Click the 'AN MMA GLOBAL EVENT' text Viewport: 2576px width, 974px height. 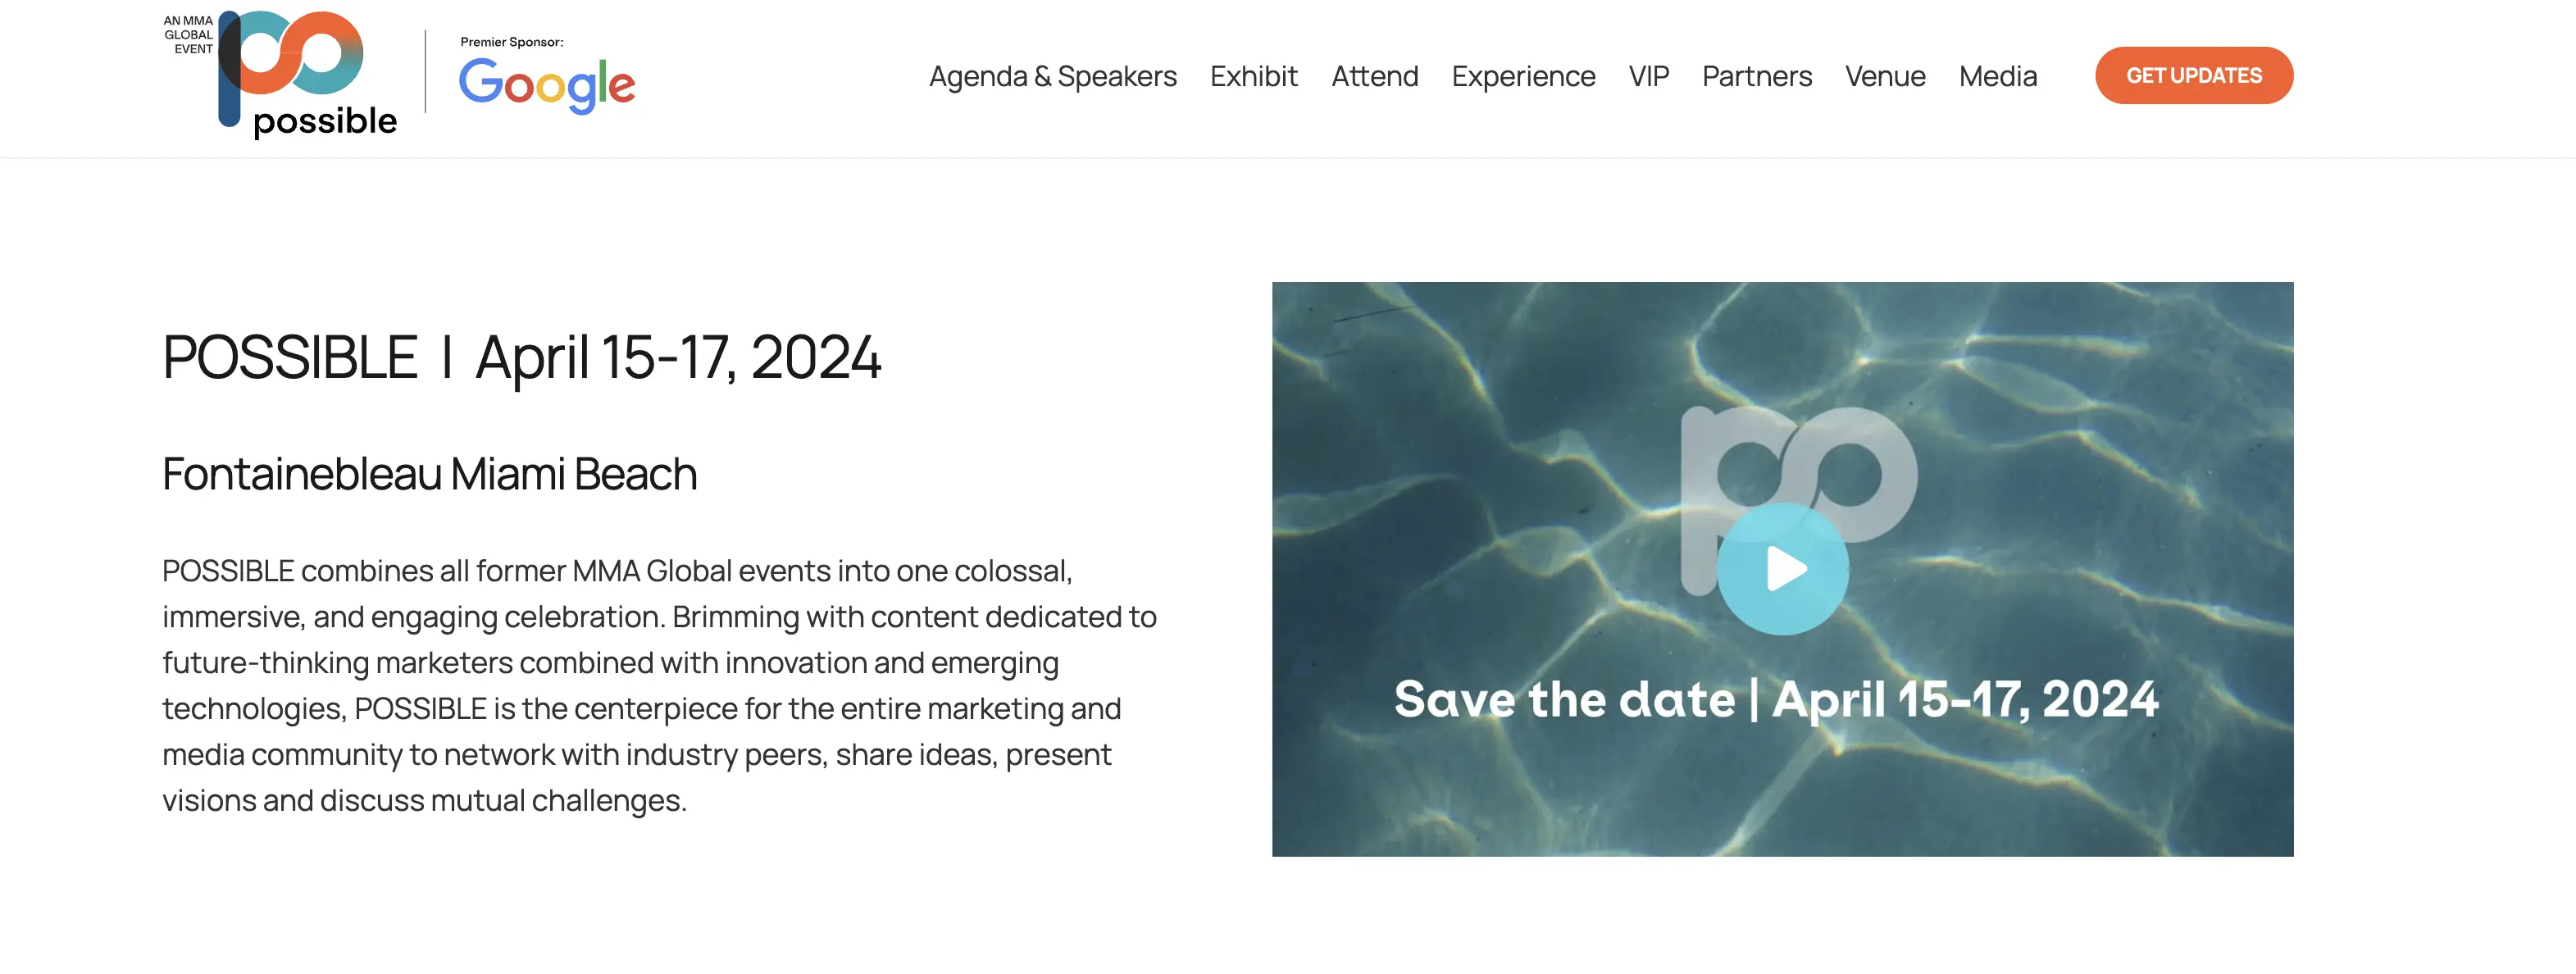[x=189, y=34]
